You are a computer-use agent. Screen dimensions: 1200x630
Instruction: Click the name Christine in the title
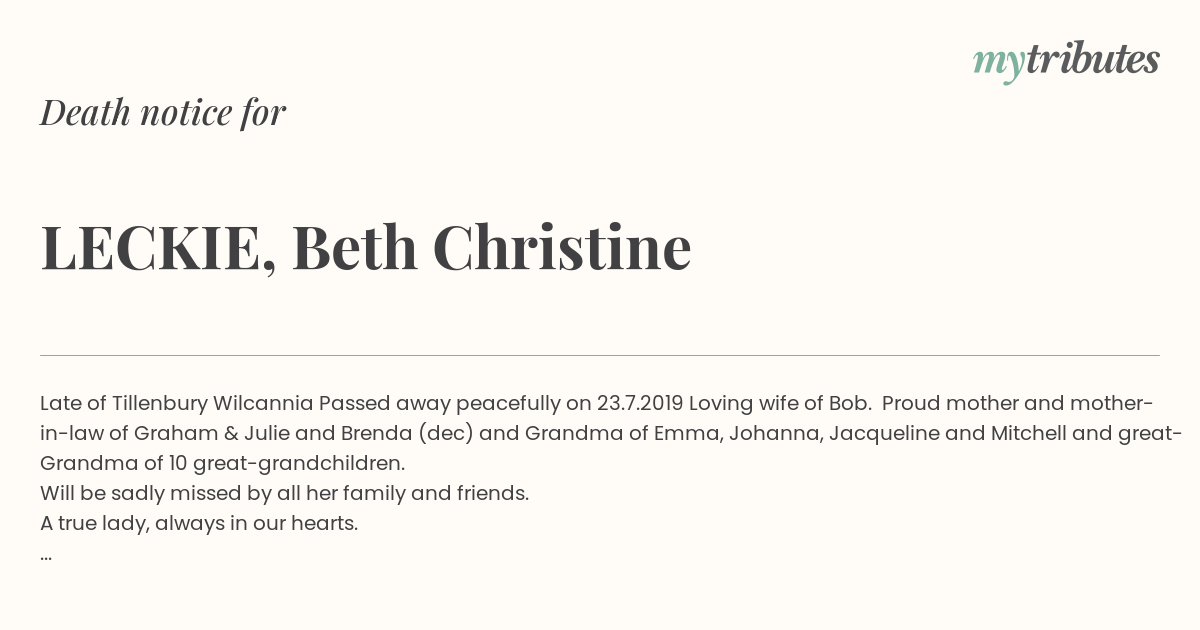coord(562,247)
